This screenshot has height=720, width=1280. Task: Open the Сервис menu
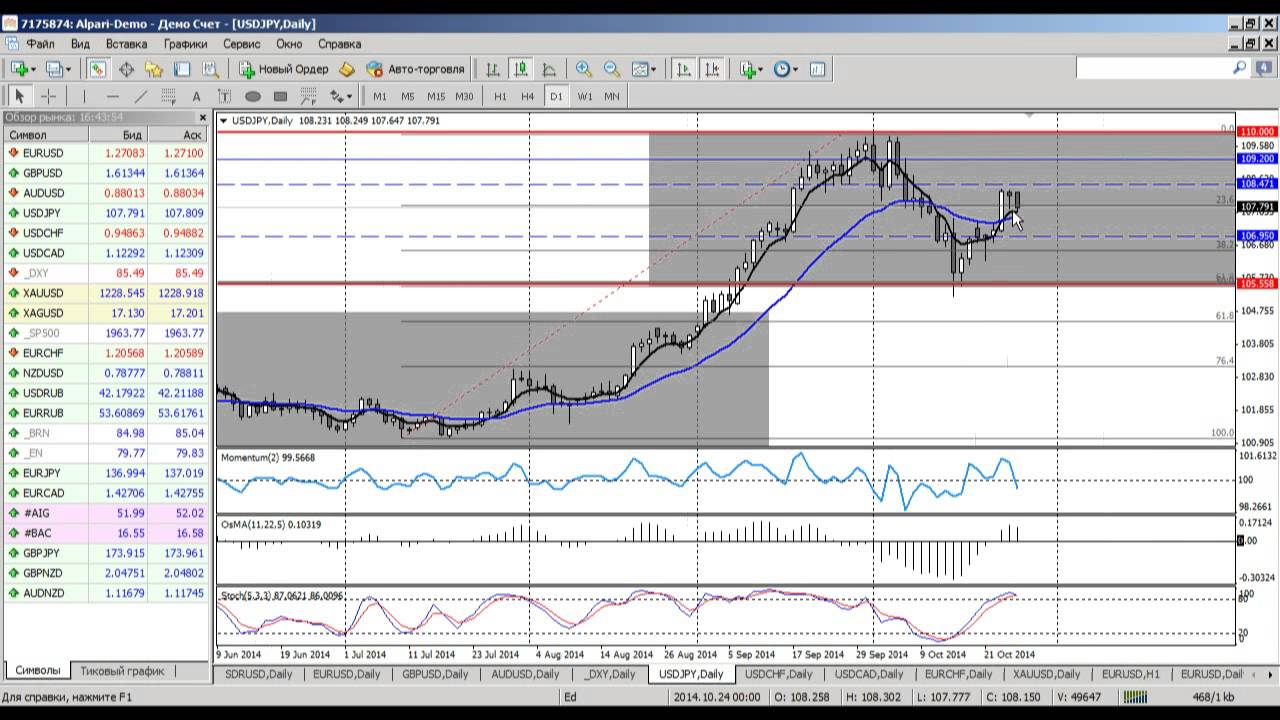click(241, 44)
